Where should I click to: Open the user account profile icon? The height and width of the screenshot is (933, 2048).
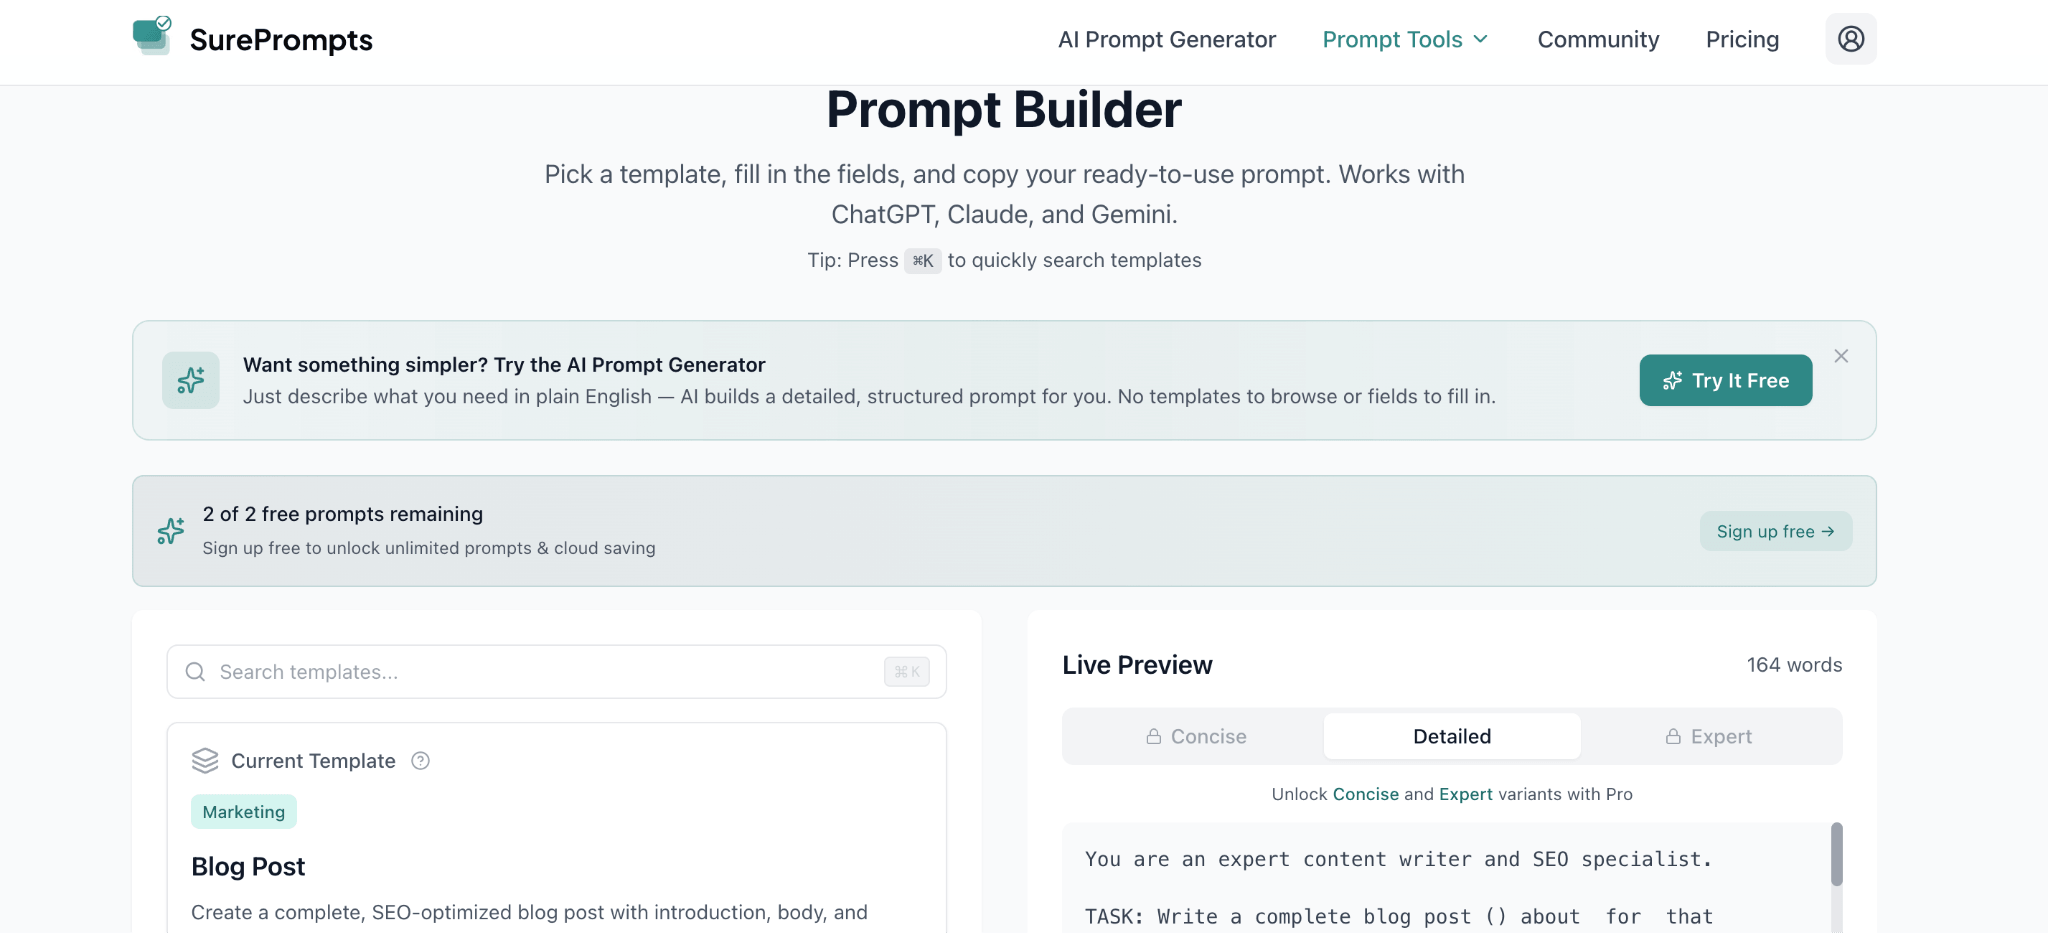(x=1850, y=39)
